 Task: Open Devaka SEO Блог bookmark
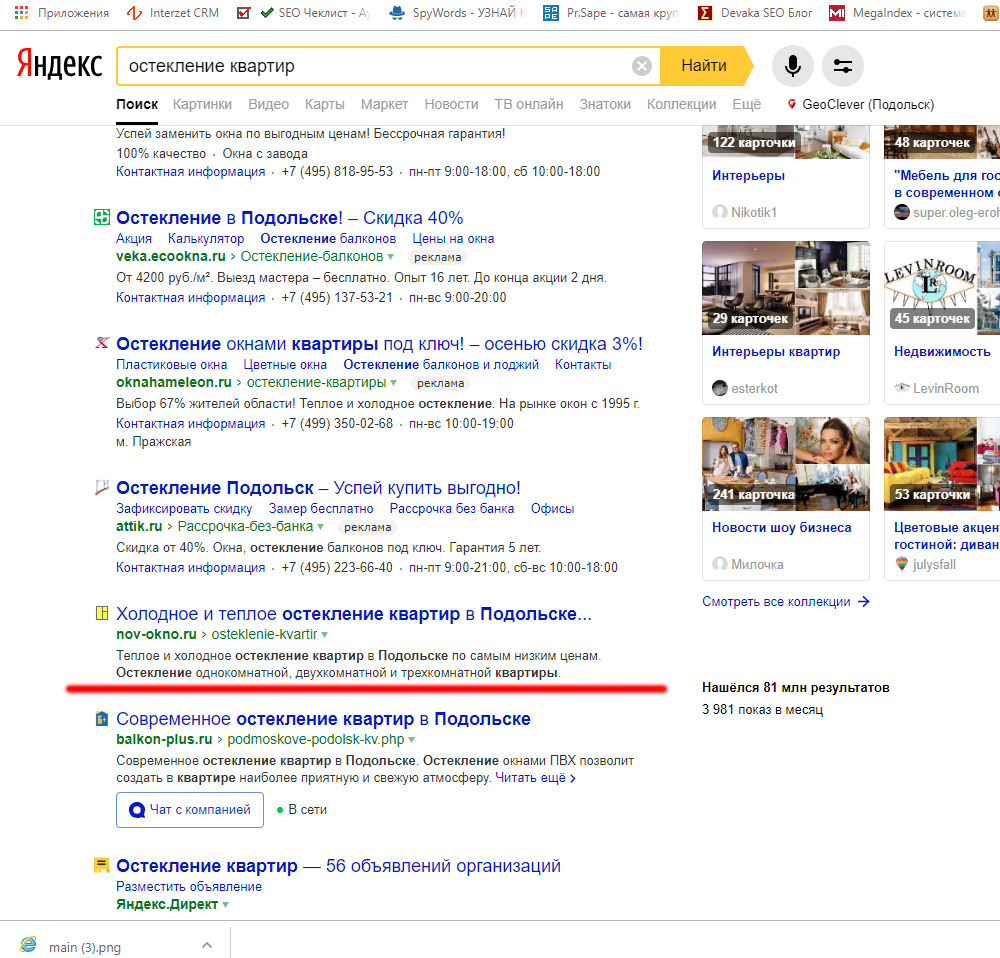point(756,13)
